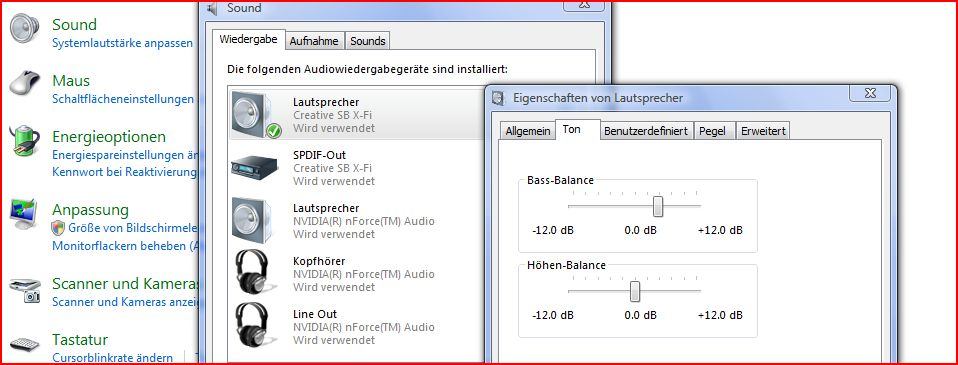Viewport: 958px width, 365px height.
Task: Open the Sound control panel speaker icon
Action: pos(24,29)
